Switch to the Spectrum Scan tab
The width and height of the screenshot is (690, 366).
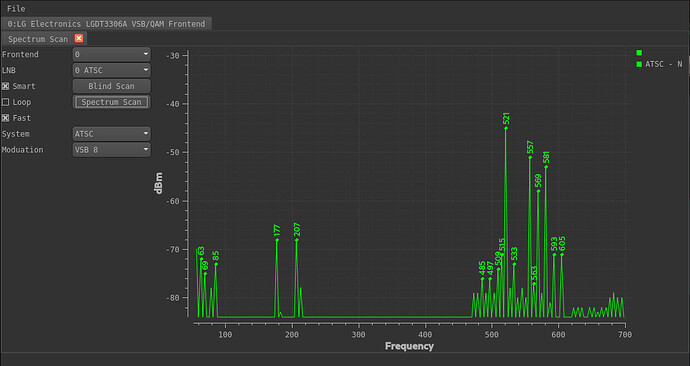(x=38, y=39)
